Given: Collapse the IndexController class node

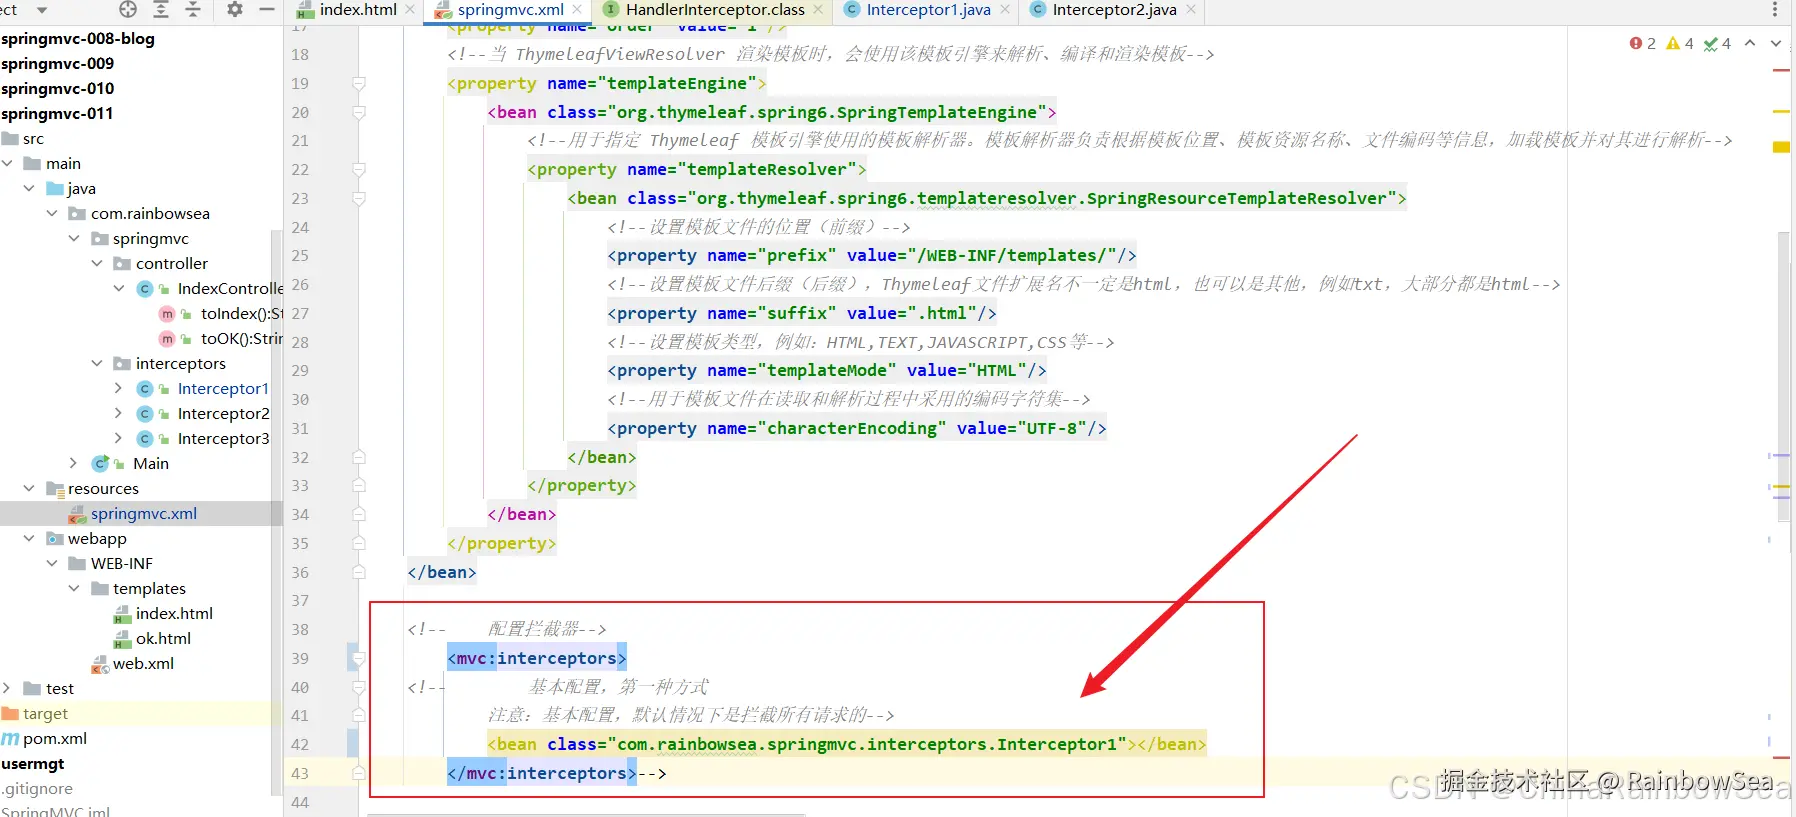Looking at the screenshot, I should [119, 288].
